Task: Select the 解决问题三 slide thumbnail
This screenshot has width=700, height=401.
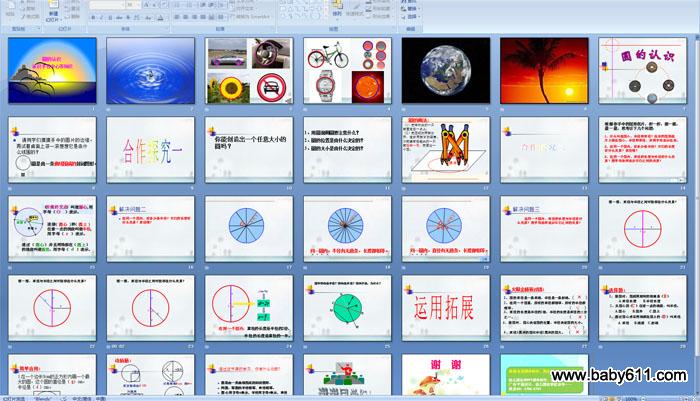Action: tap(544, 229)
